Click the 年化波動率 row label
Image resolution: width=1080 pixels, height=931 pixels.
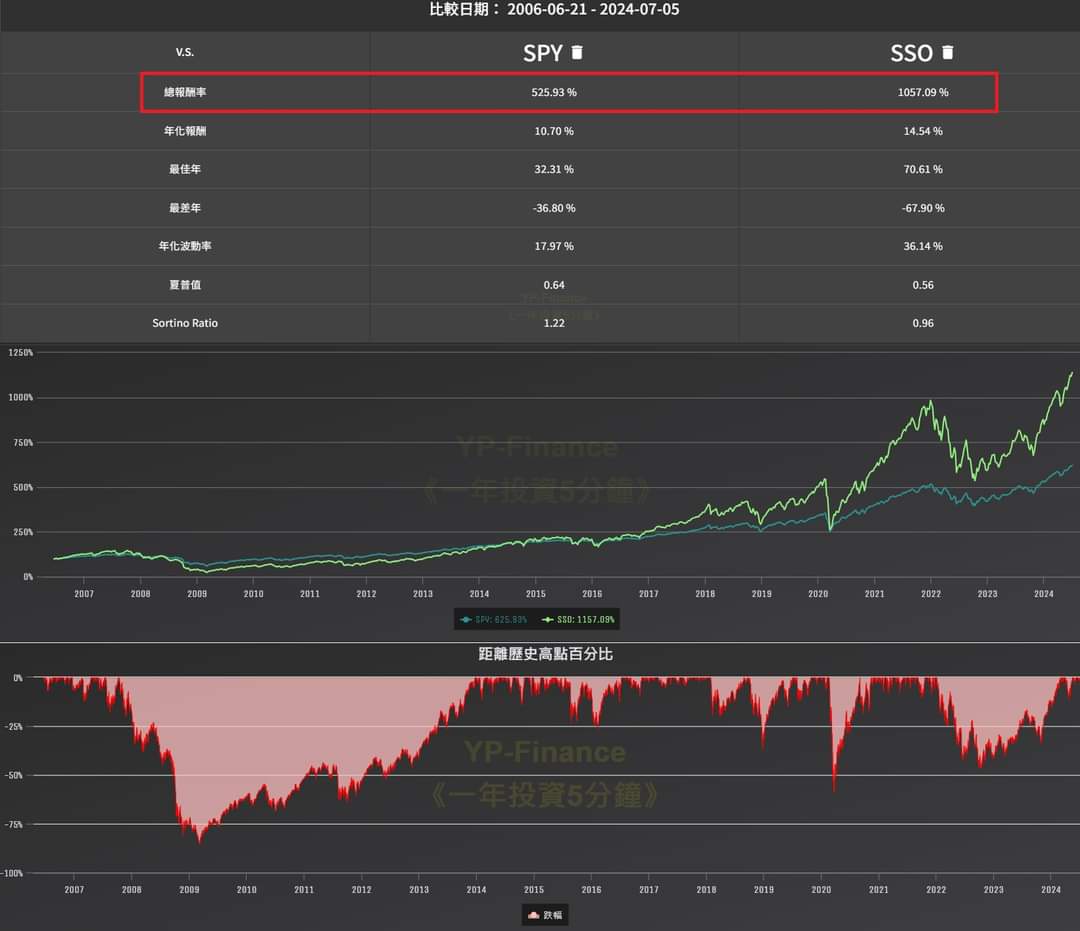(x=185, y=246)
